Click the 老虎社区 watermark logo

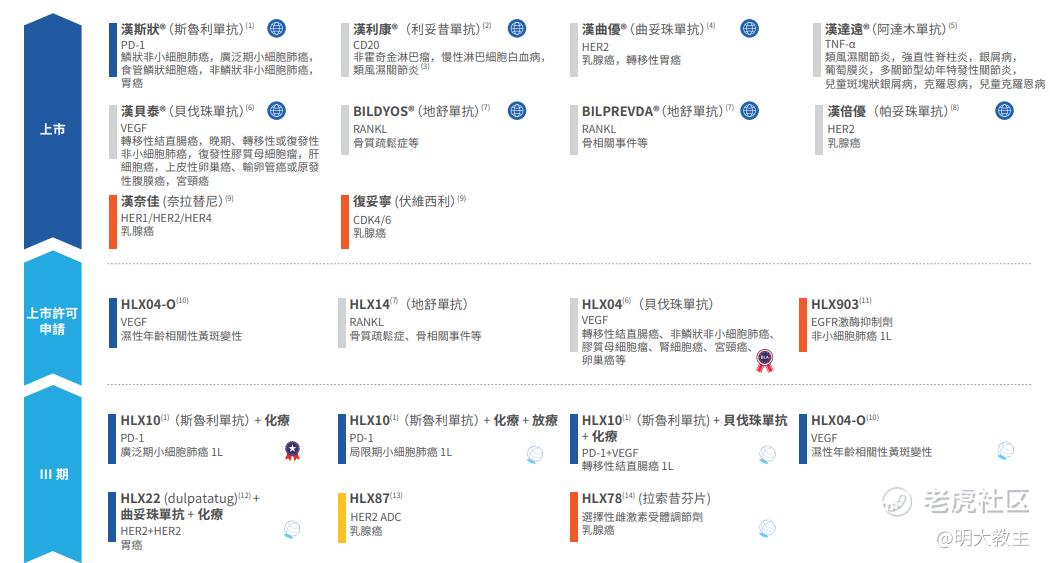956,501
